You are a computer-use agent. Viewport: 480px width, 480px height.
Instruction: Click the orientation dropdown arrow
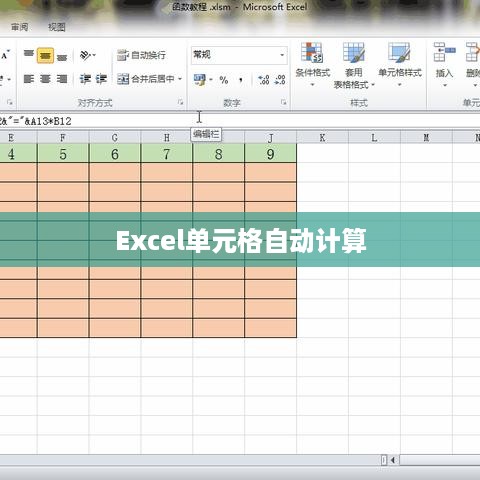click(94, 55)
